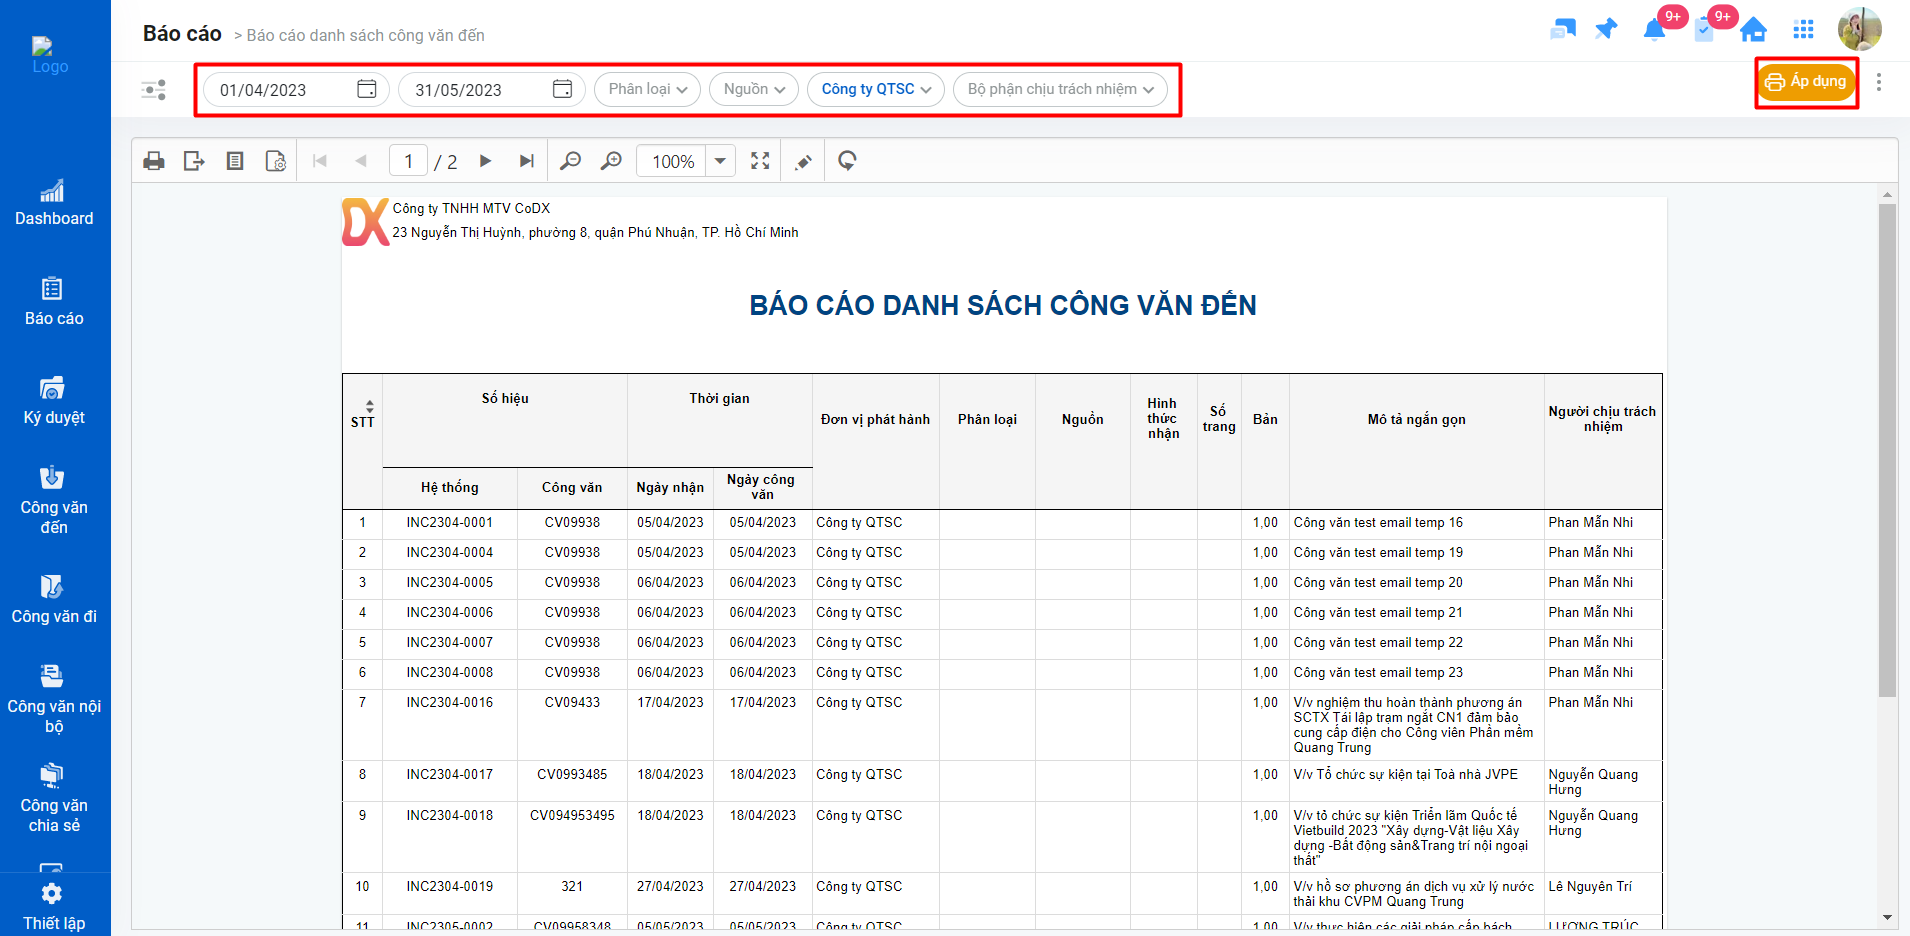Go to home icon in header

click(x=1753, y=30)
